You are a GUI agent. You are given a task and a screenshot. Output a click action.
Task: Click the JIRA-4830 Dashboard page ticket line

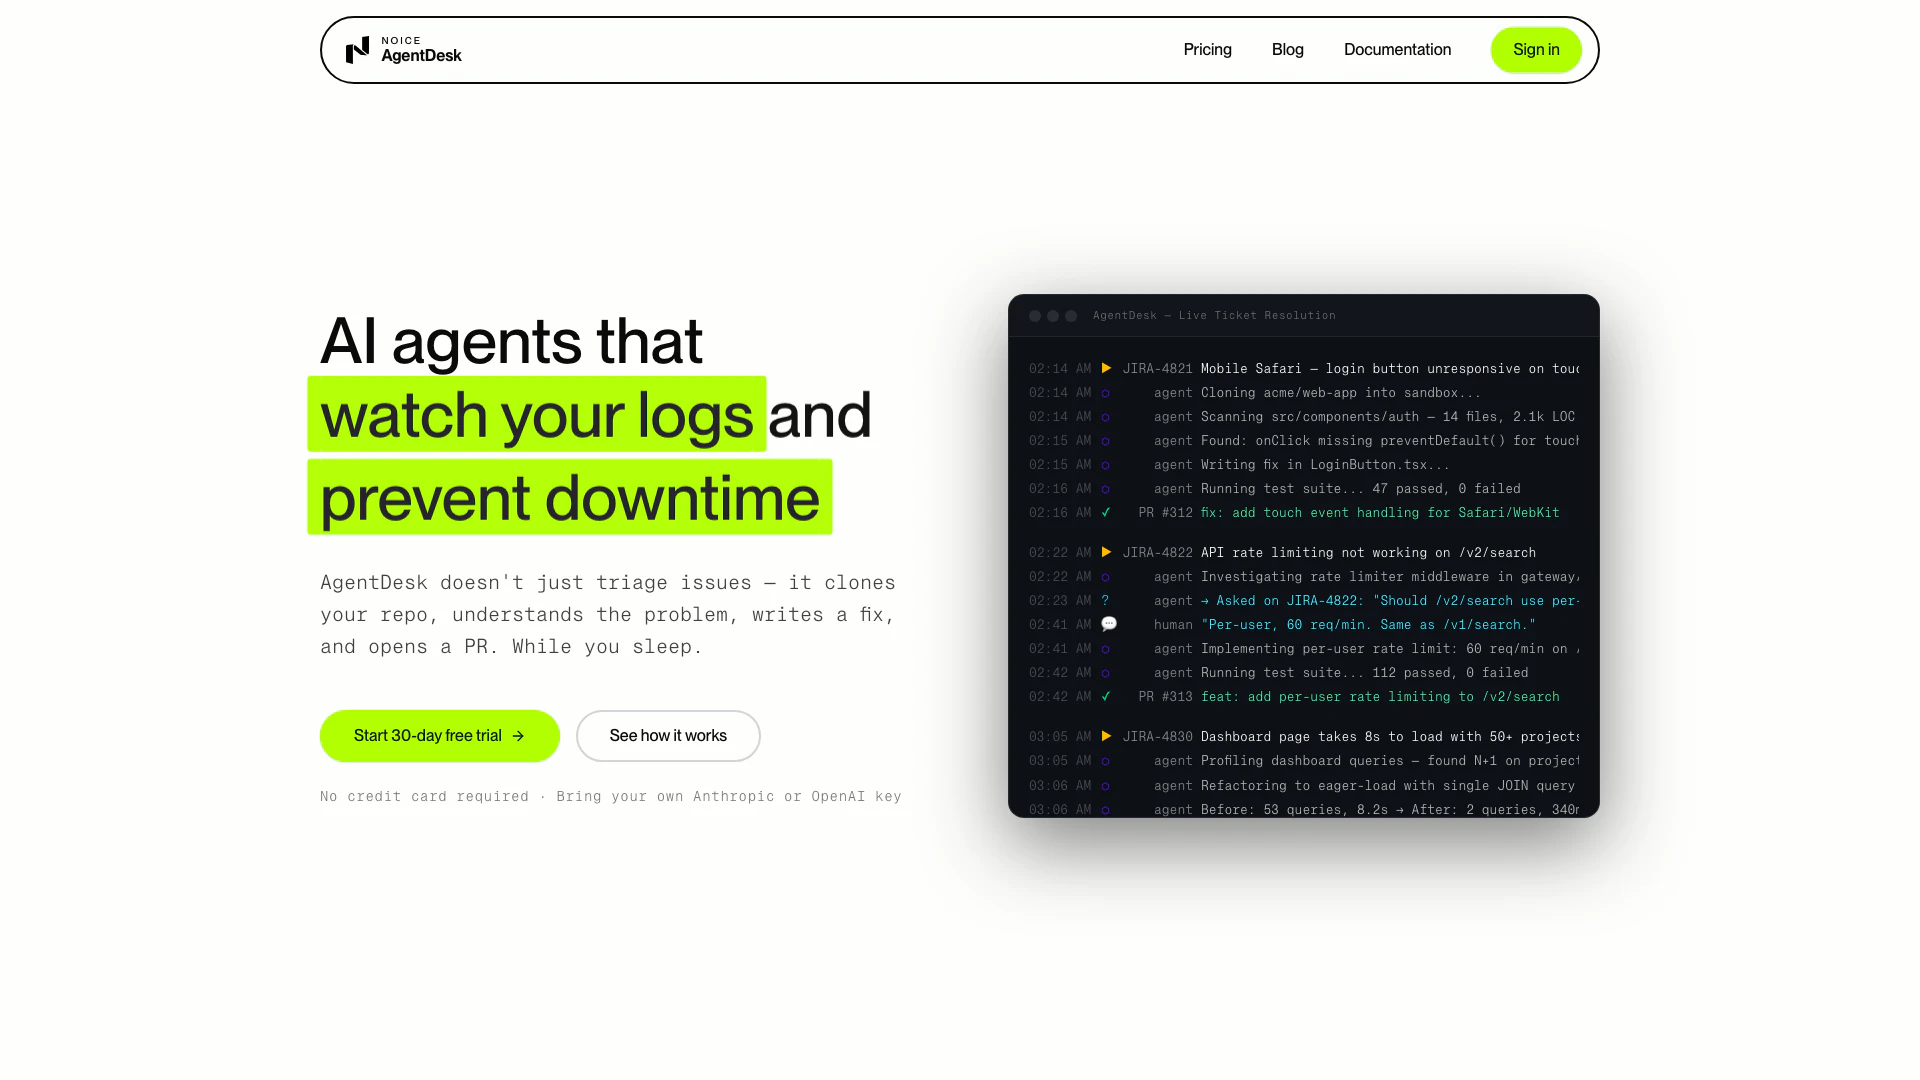tap(1389, 736)
